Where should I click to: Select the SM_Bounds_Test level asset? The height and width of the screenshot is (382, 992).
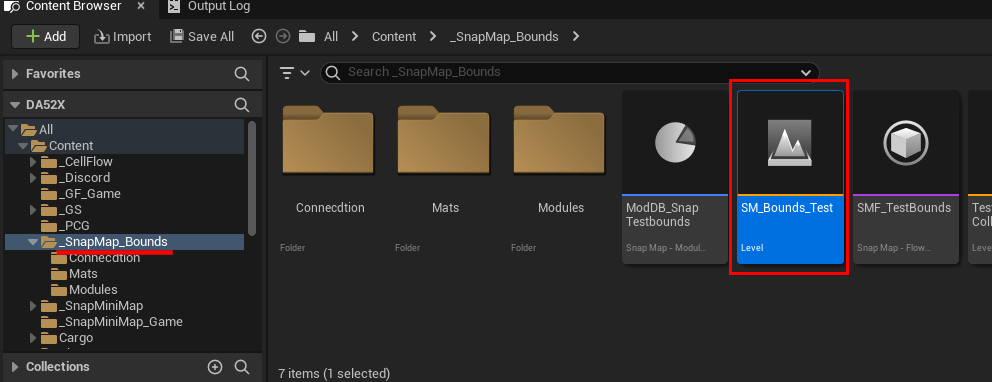pos(790,177)
